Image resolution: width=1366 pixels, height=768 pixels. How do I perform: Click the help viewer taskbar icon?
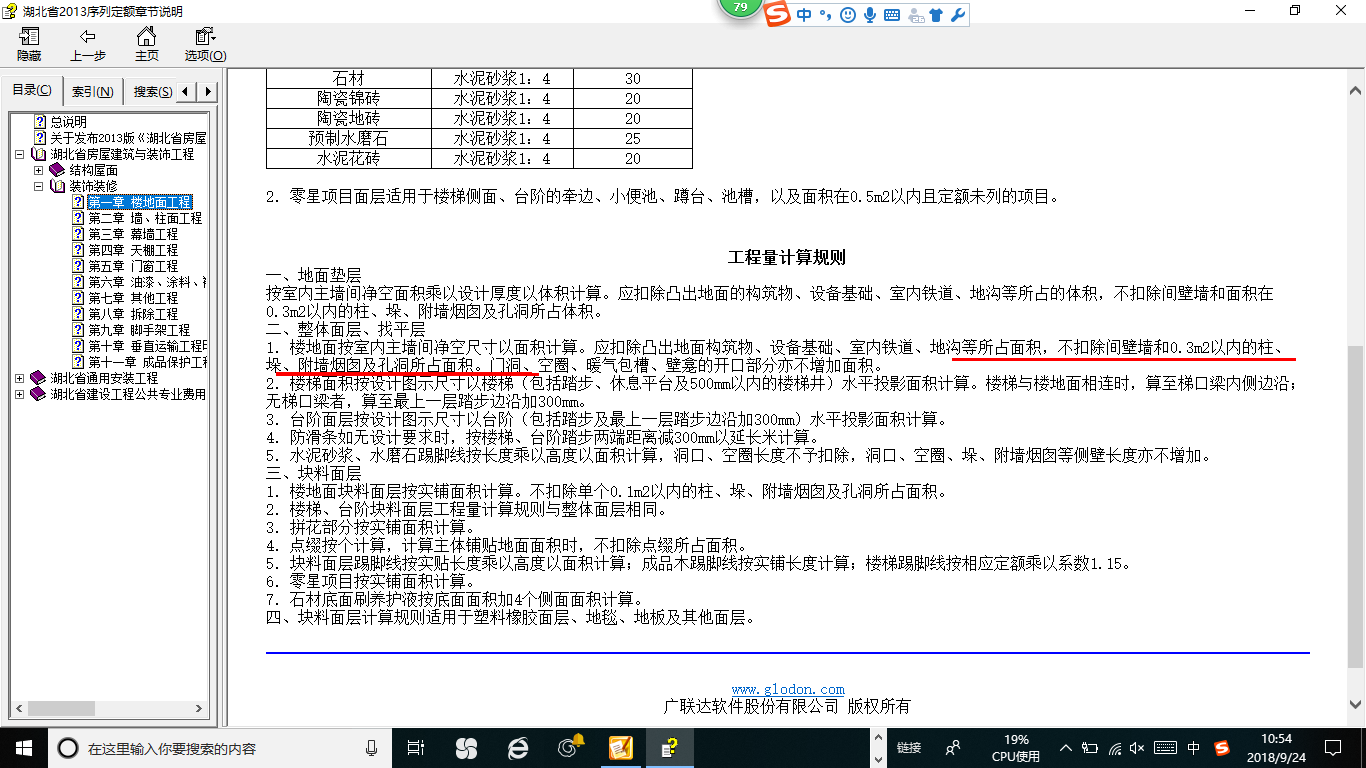click(672, 747)
